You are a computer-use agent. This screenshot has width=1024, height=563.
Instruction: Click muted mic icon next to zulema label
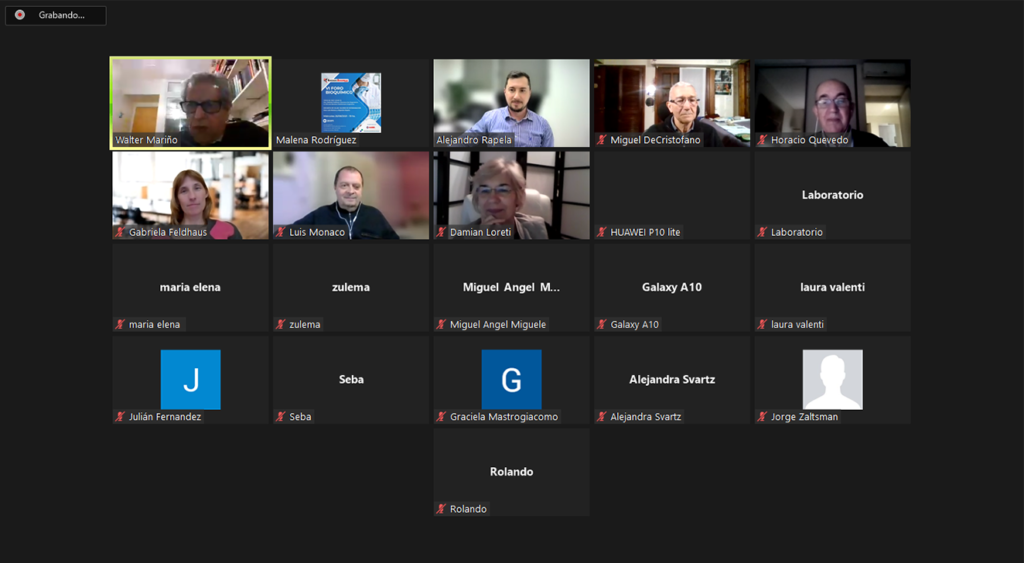coord(281,324)
